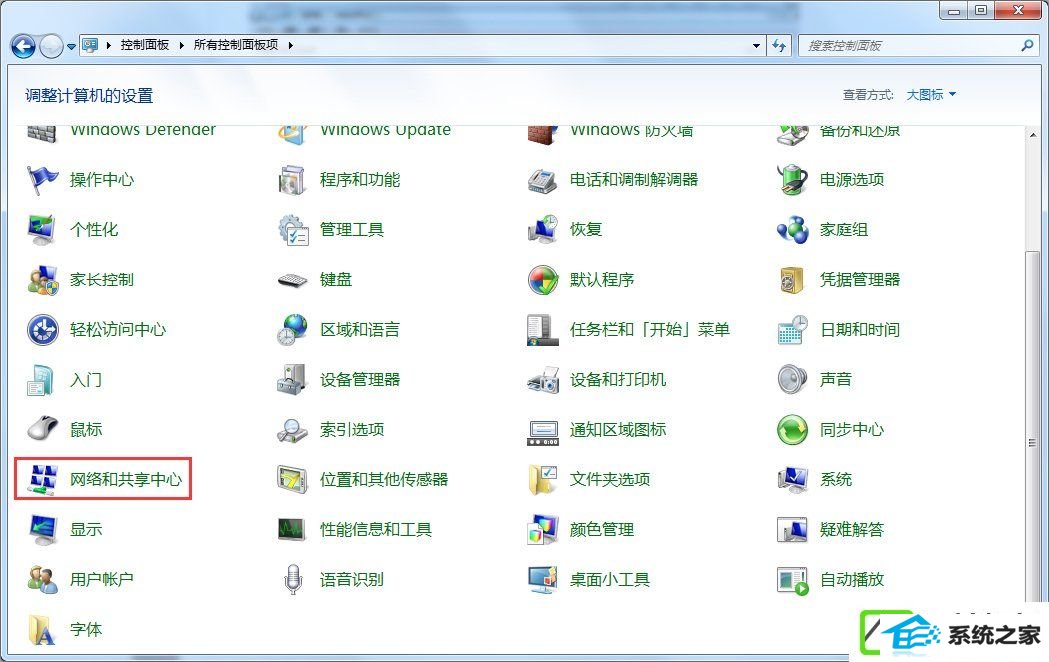
Task: Go back with the blue Back button
Action: point(23,46)
